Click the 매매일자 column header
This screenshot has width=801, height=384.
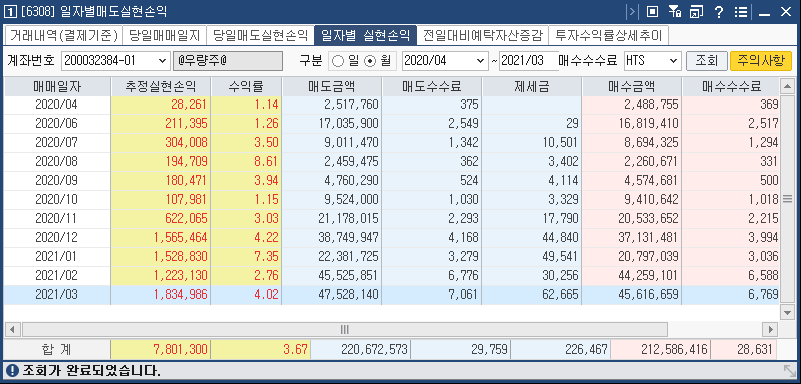pyautogui.click(x=58, y=87)
